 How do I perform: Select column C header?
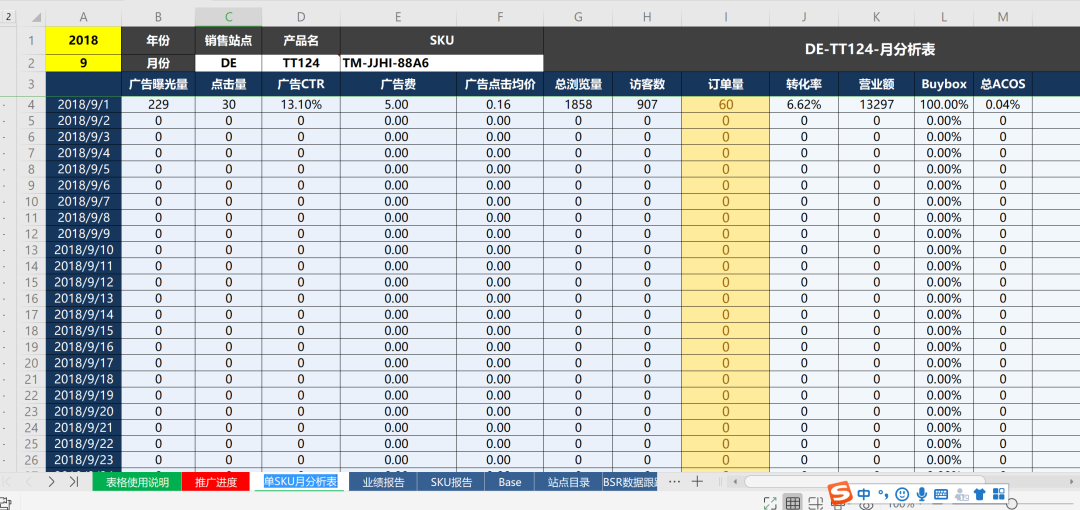click(x=229, y=17)
